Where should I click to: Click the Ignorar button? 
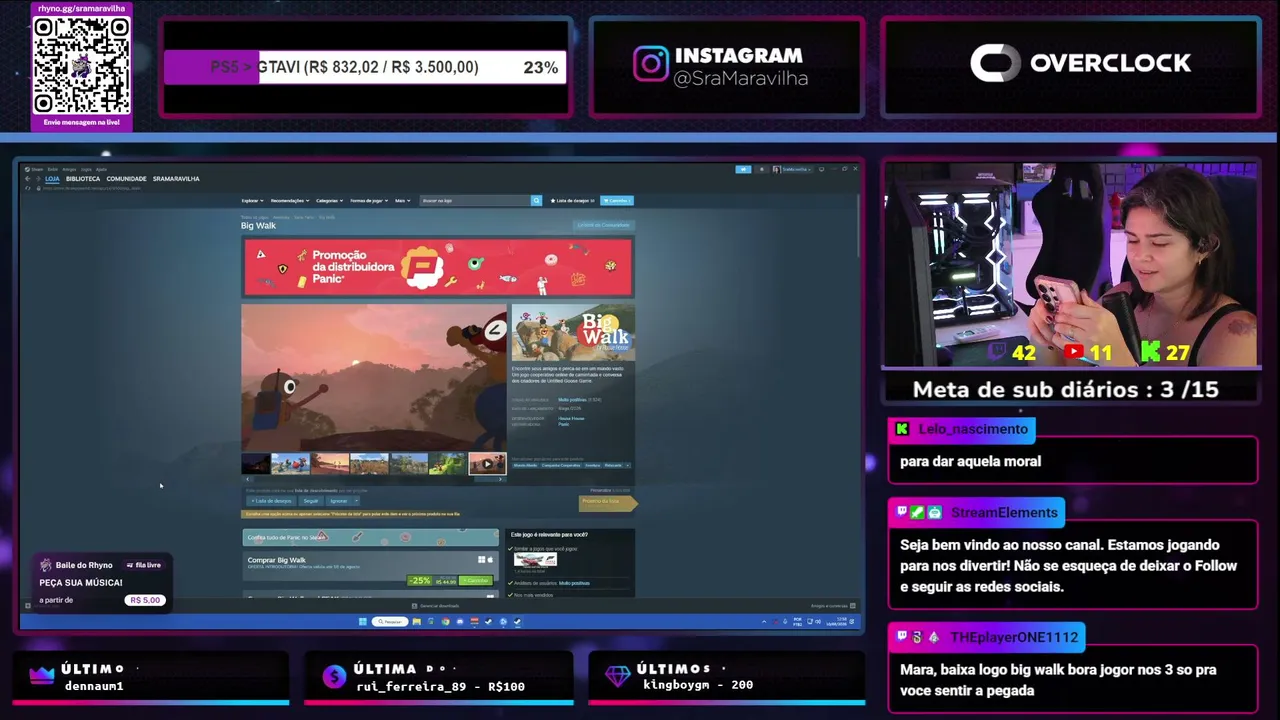[x=339, y=501]
